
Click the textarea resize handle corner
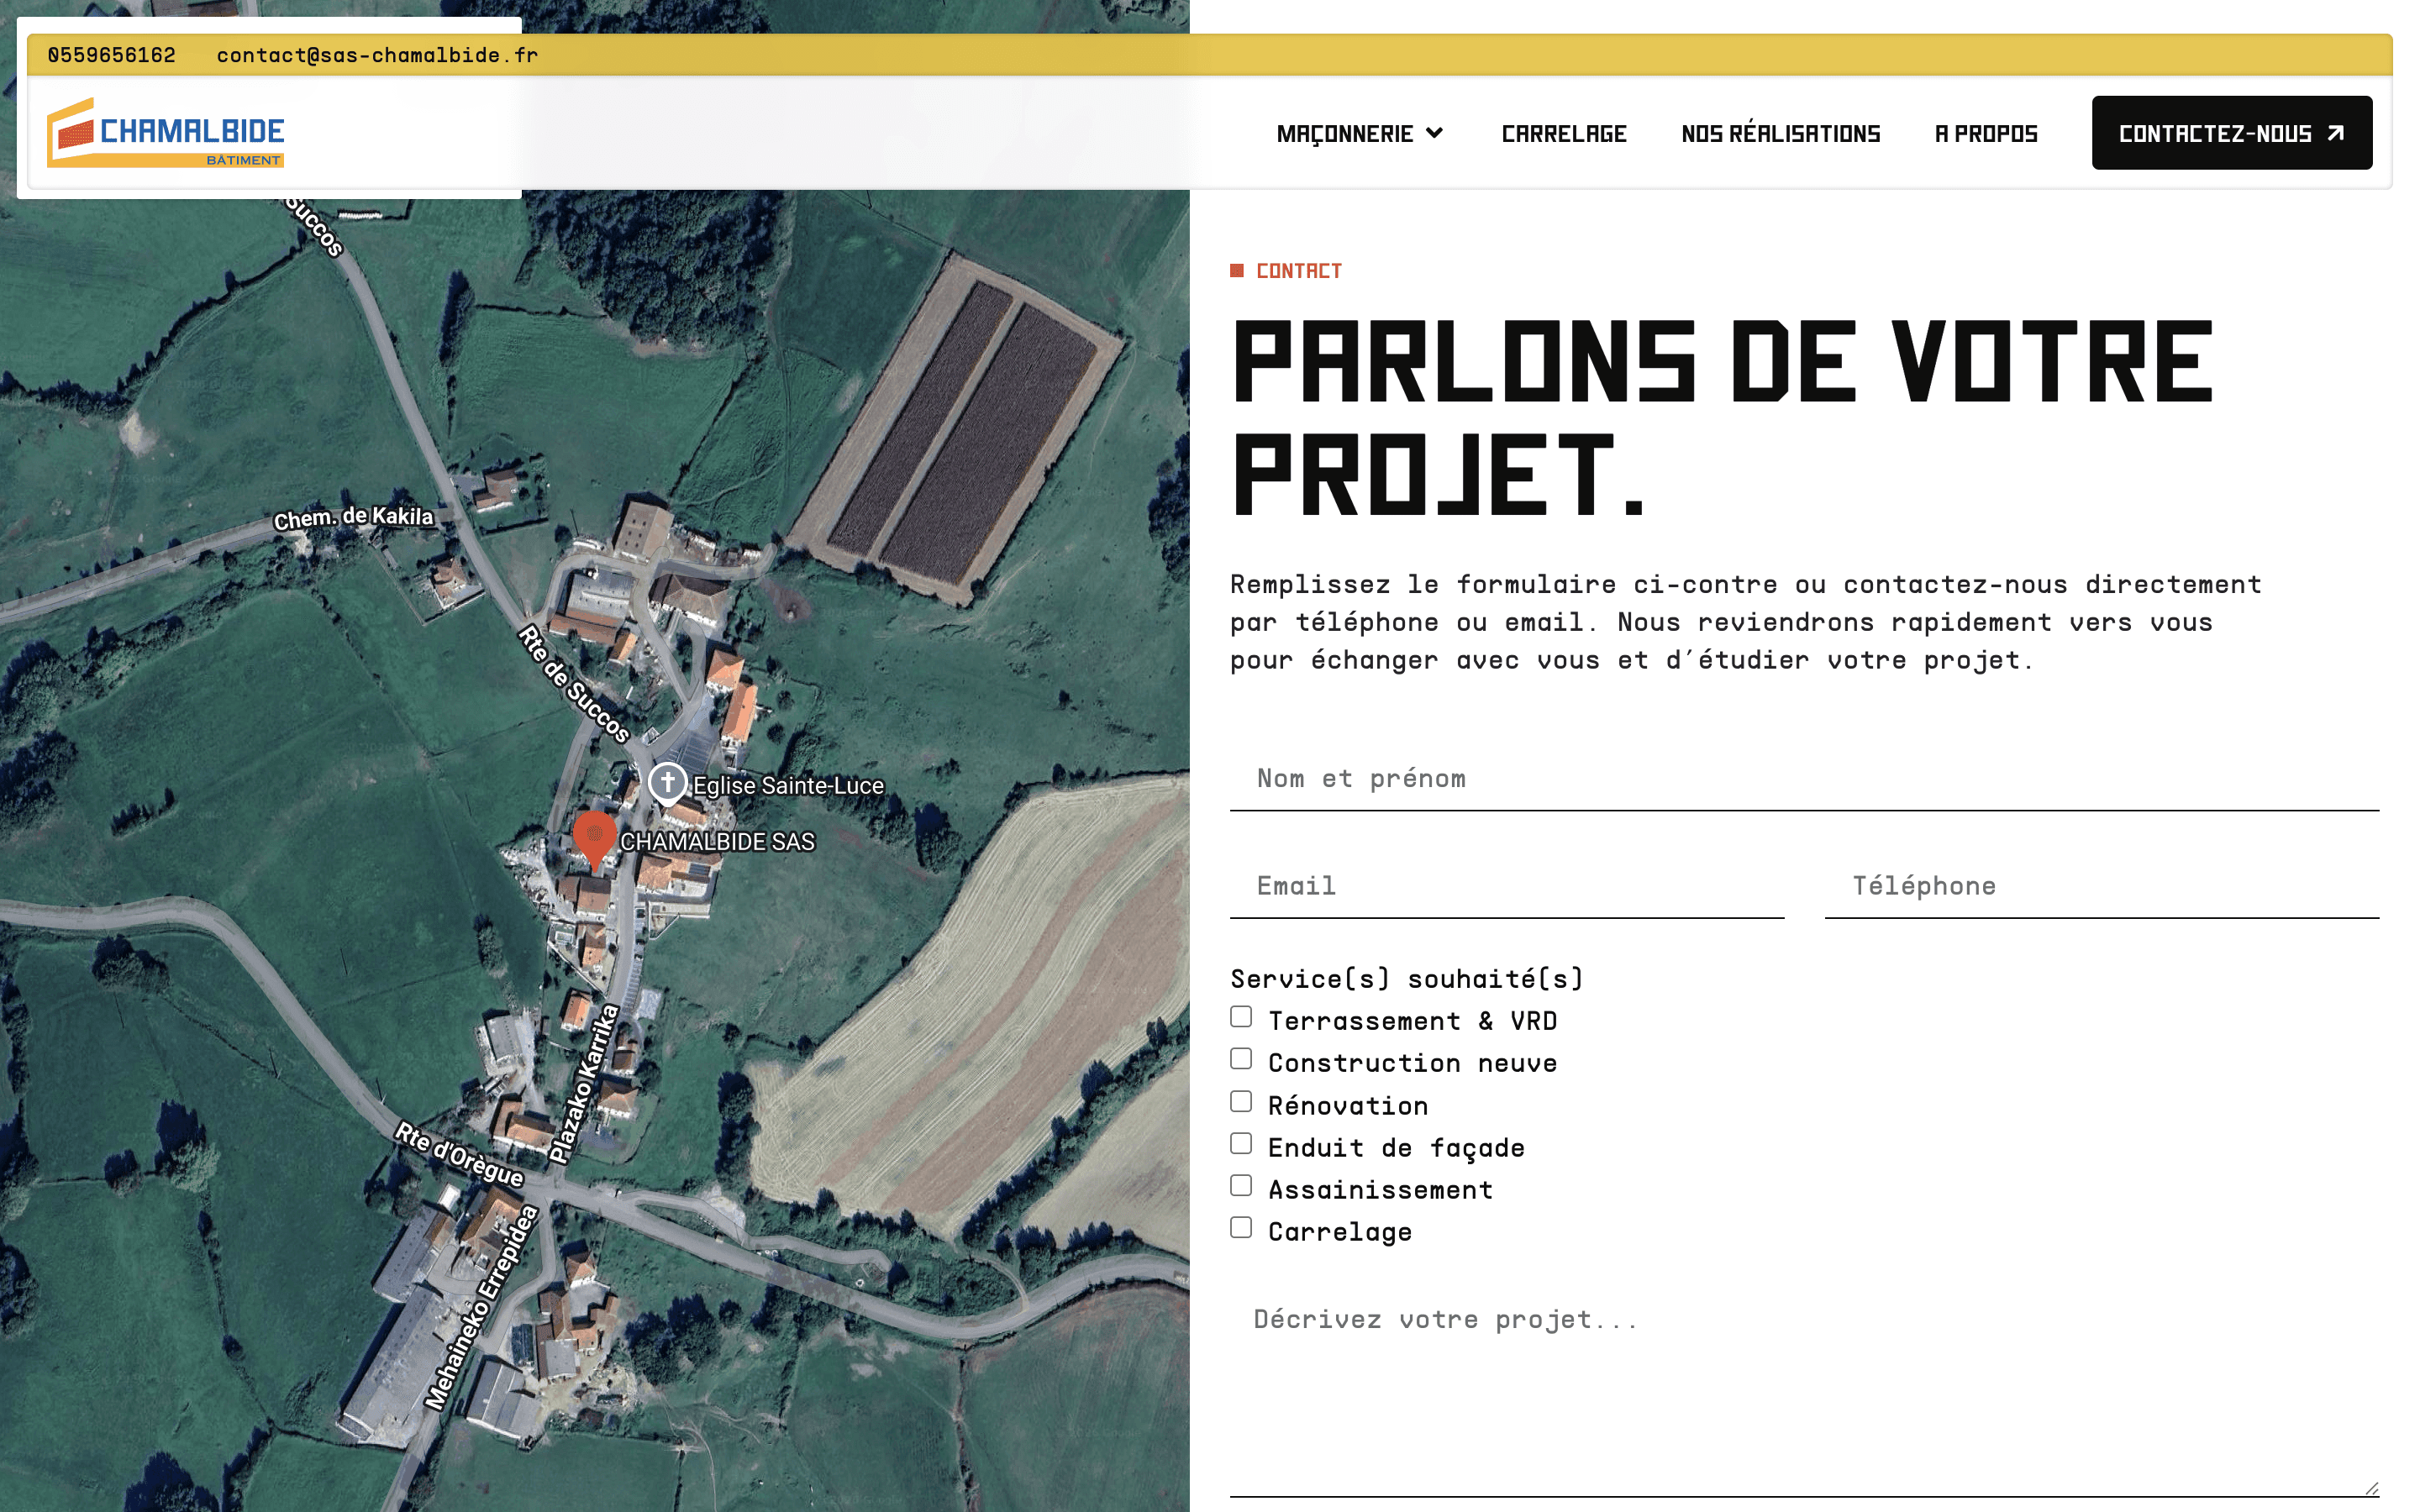tap(2371, 1488)
